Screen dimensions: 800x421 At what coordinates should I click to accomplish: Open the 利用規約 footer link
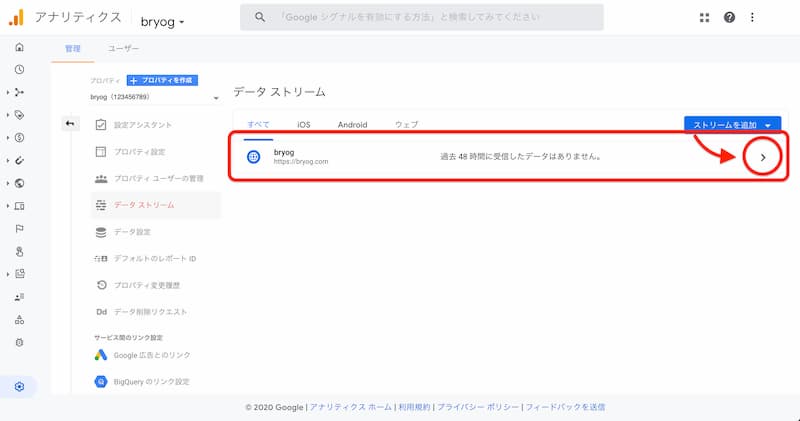414,407
